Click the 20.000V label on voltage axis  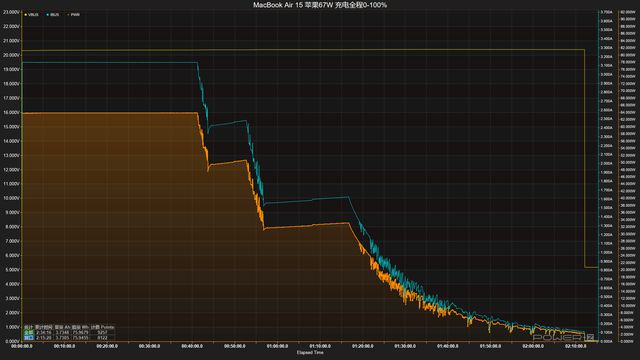pos(11,55)
